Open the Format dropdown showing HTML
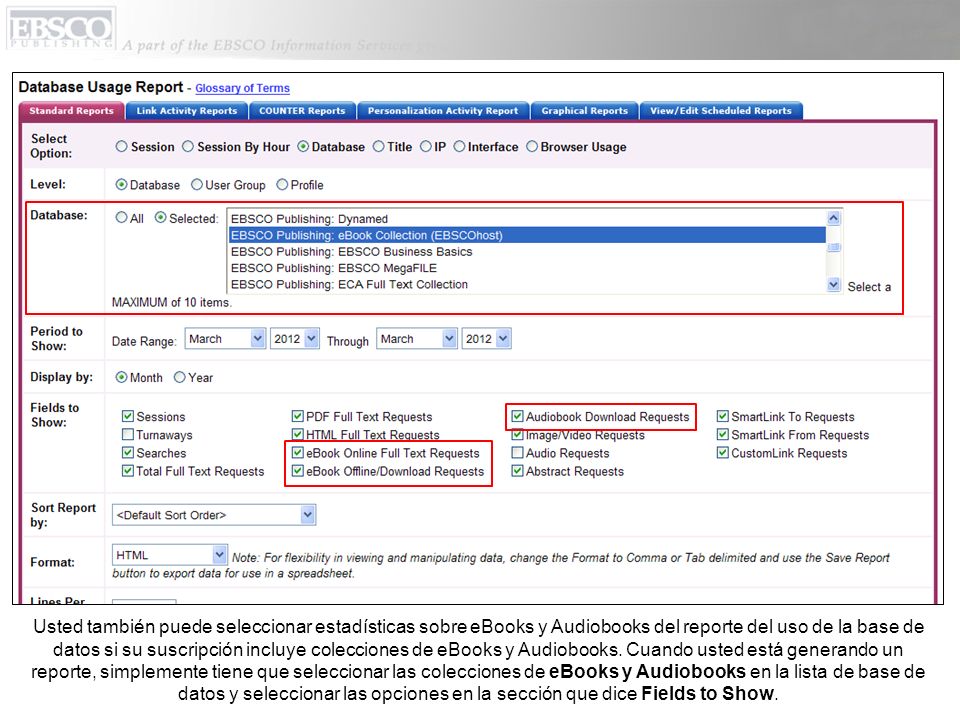Screen dimensions: 960x720 pos(170,555)
